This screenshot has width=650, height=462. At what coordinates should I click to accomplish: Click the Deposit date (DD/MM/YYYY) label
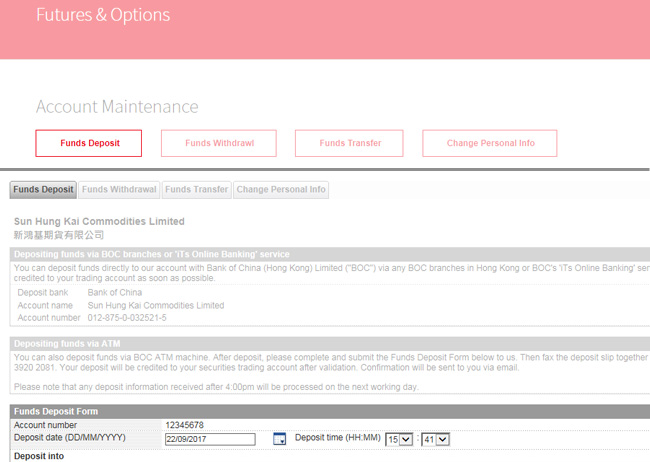(x=70, y=438)
